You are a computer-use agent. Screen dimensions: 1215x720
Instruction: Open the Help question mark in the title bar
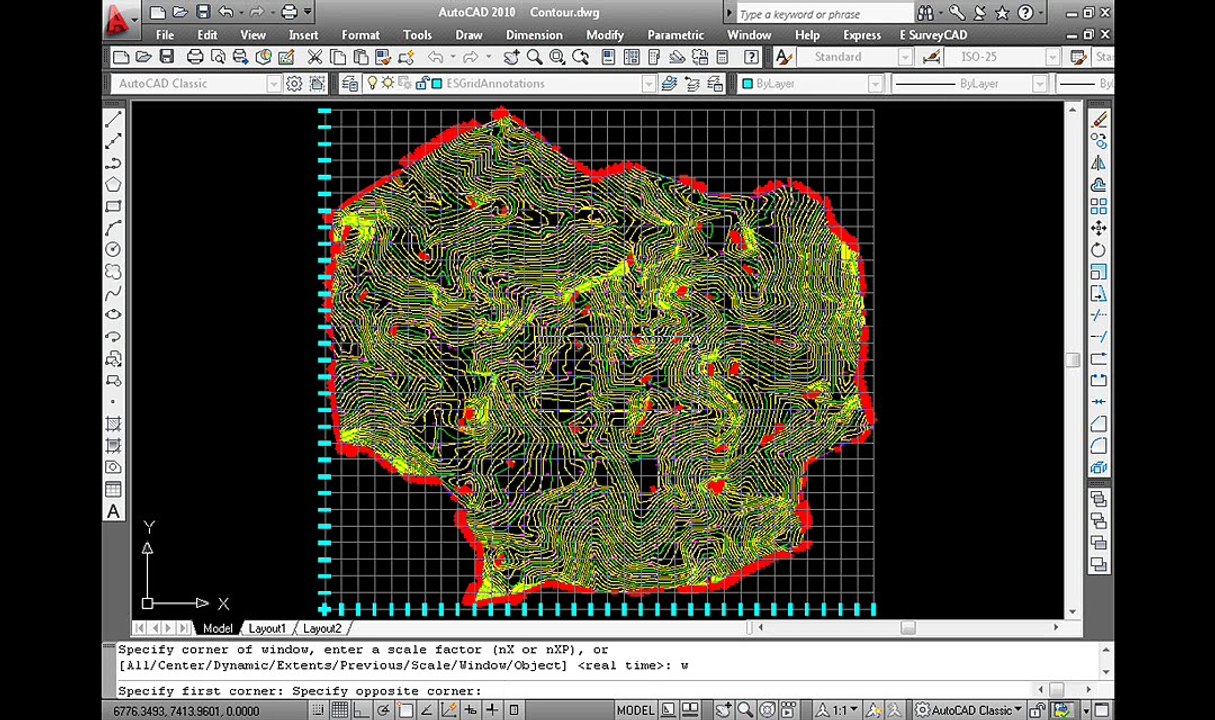[x=1026, y=13]
